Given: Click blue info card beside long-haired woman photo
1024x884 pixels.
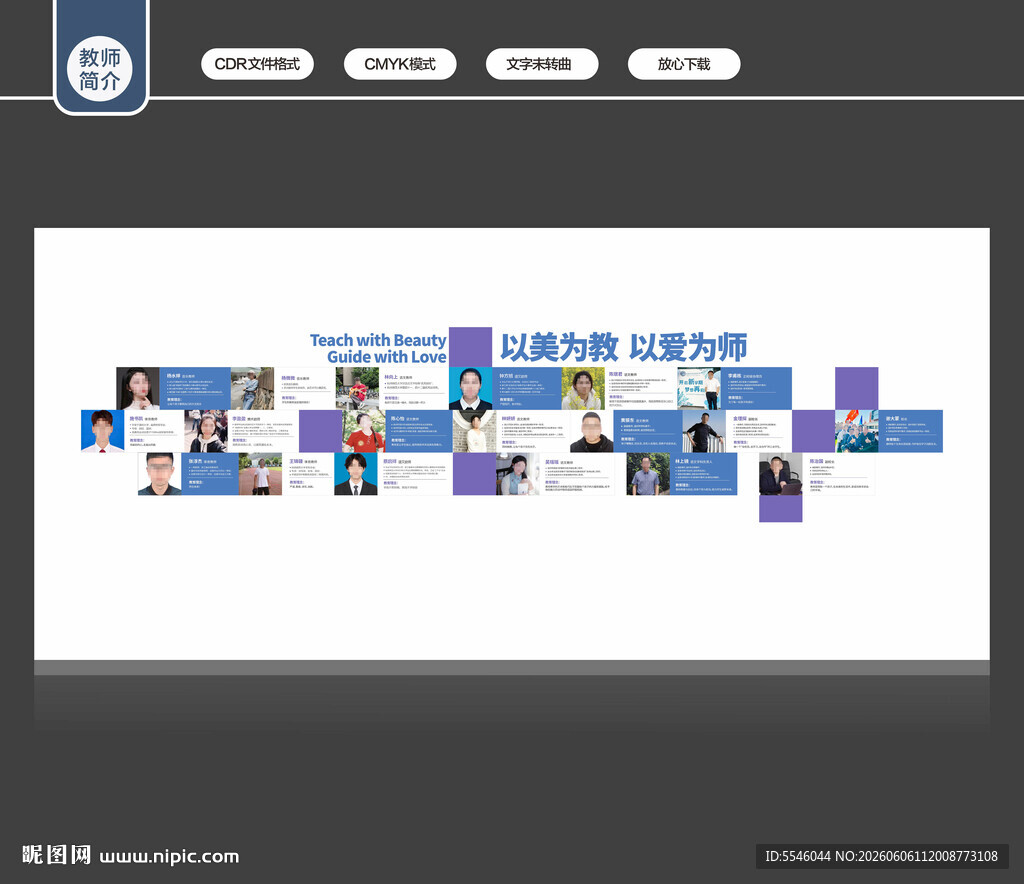Looking at the screenshot, I should coord(195,388).
